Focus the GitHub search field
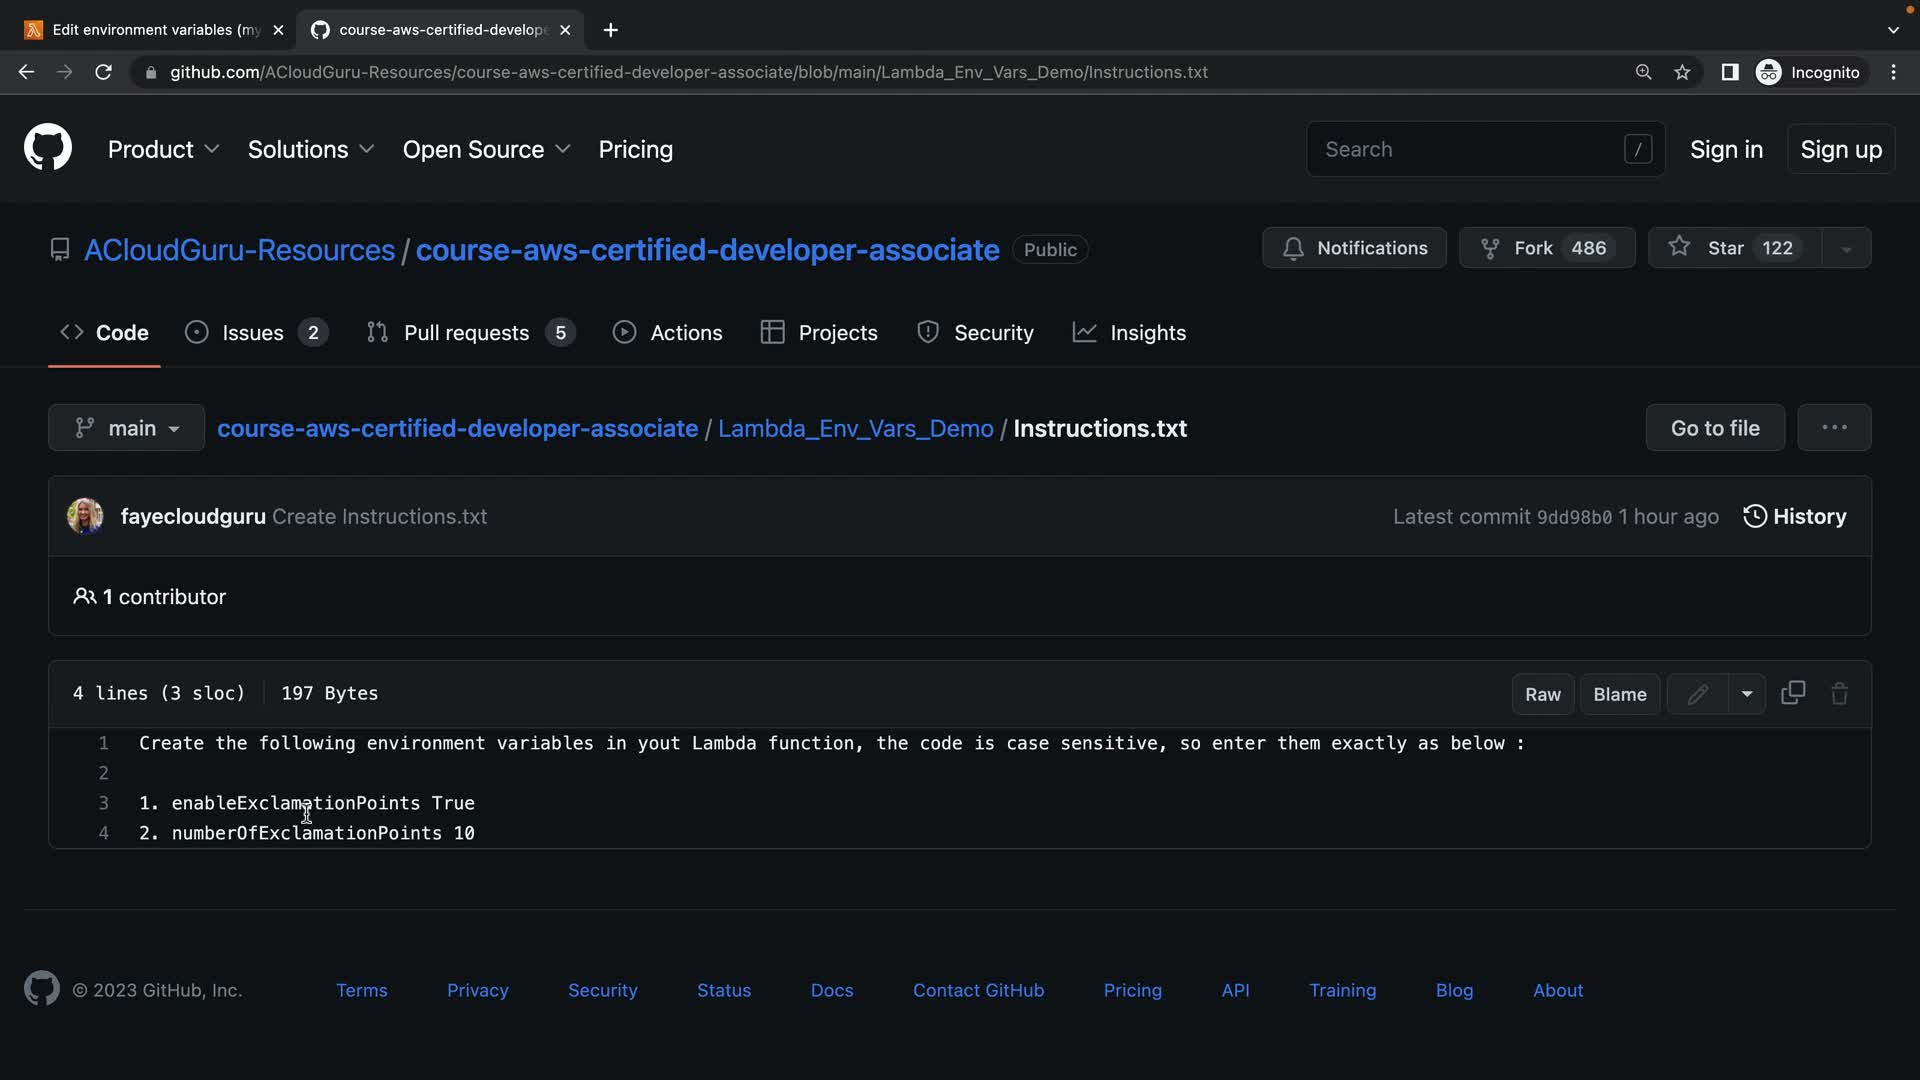1920x1080 pixels. pyautogui.click(x=1470, y=149)
